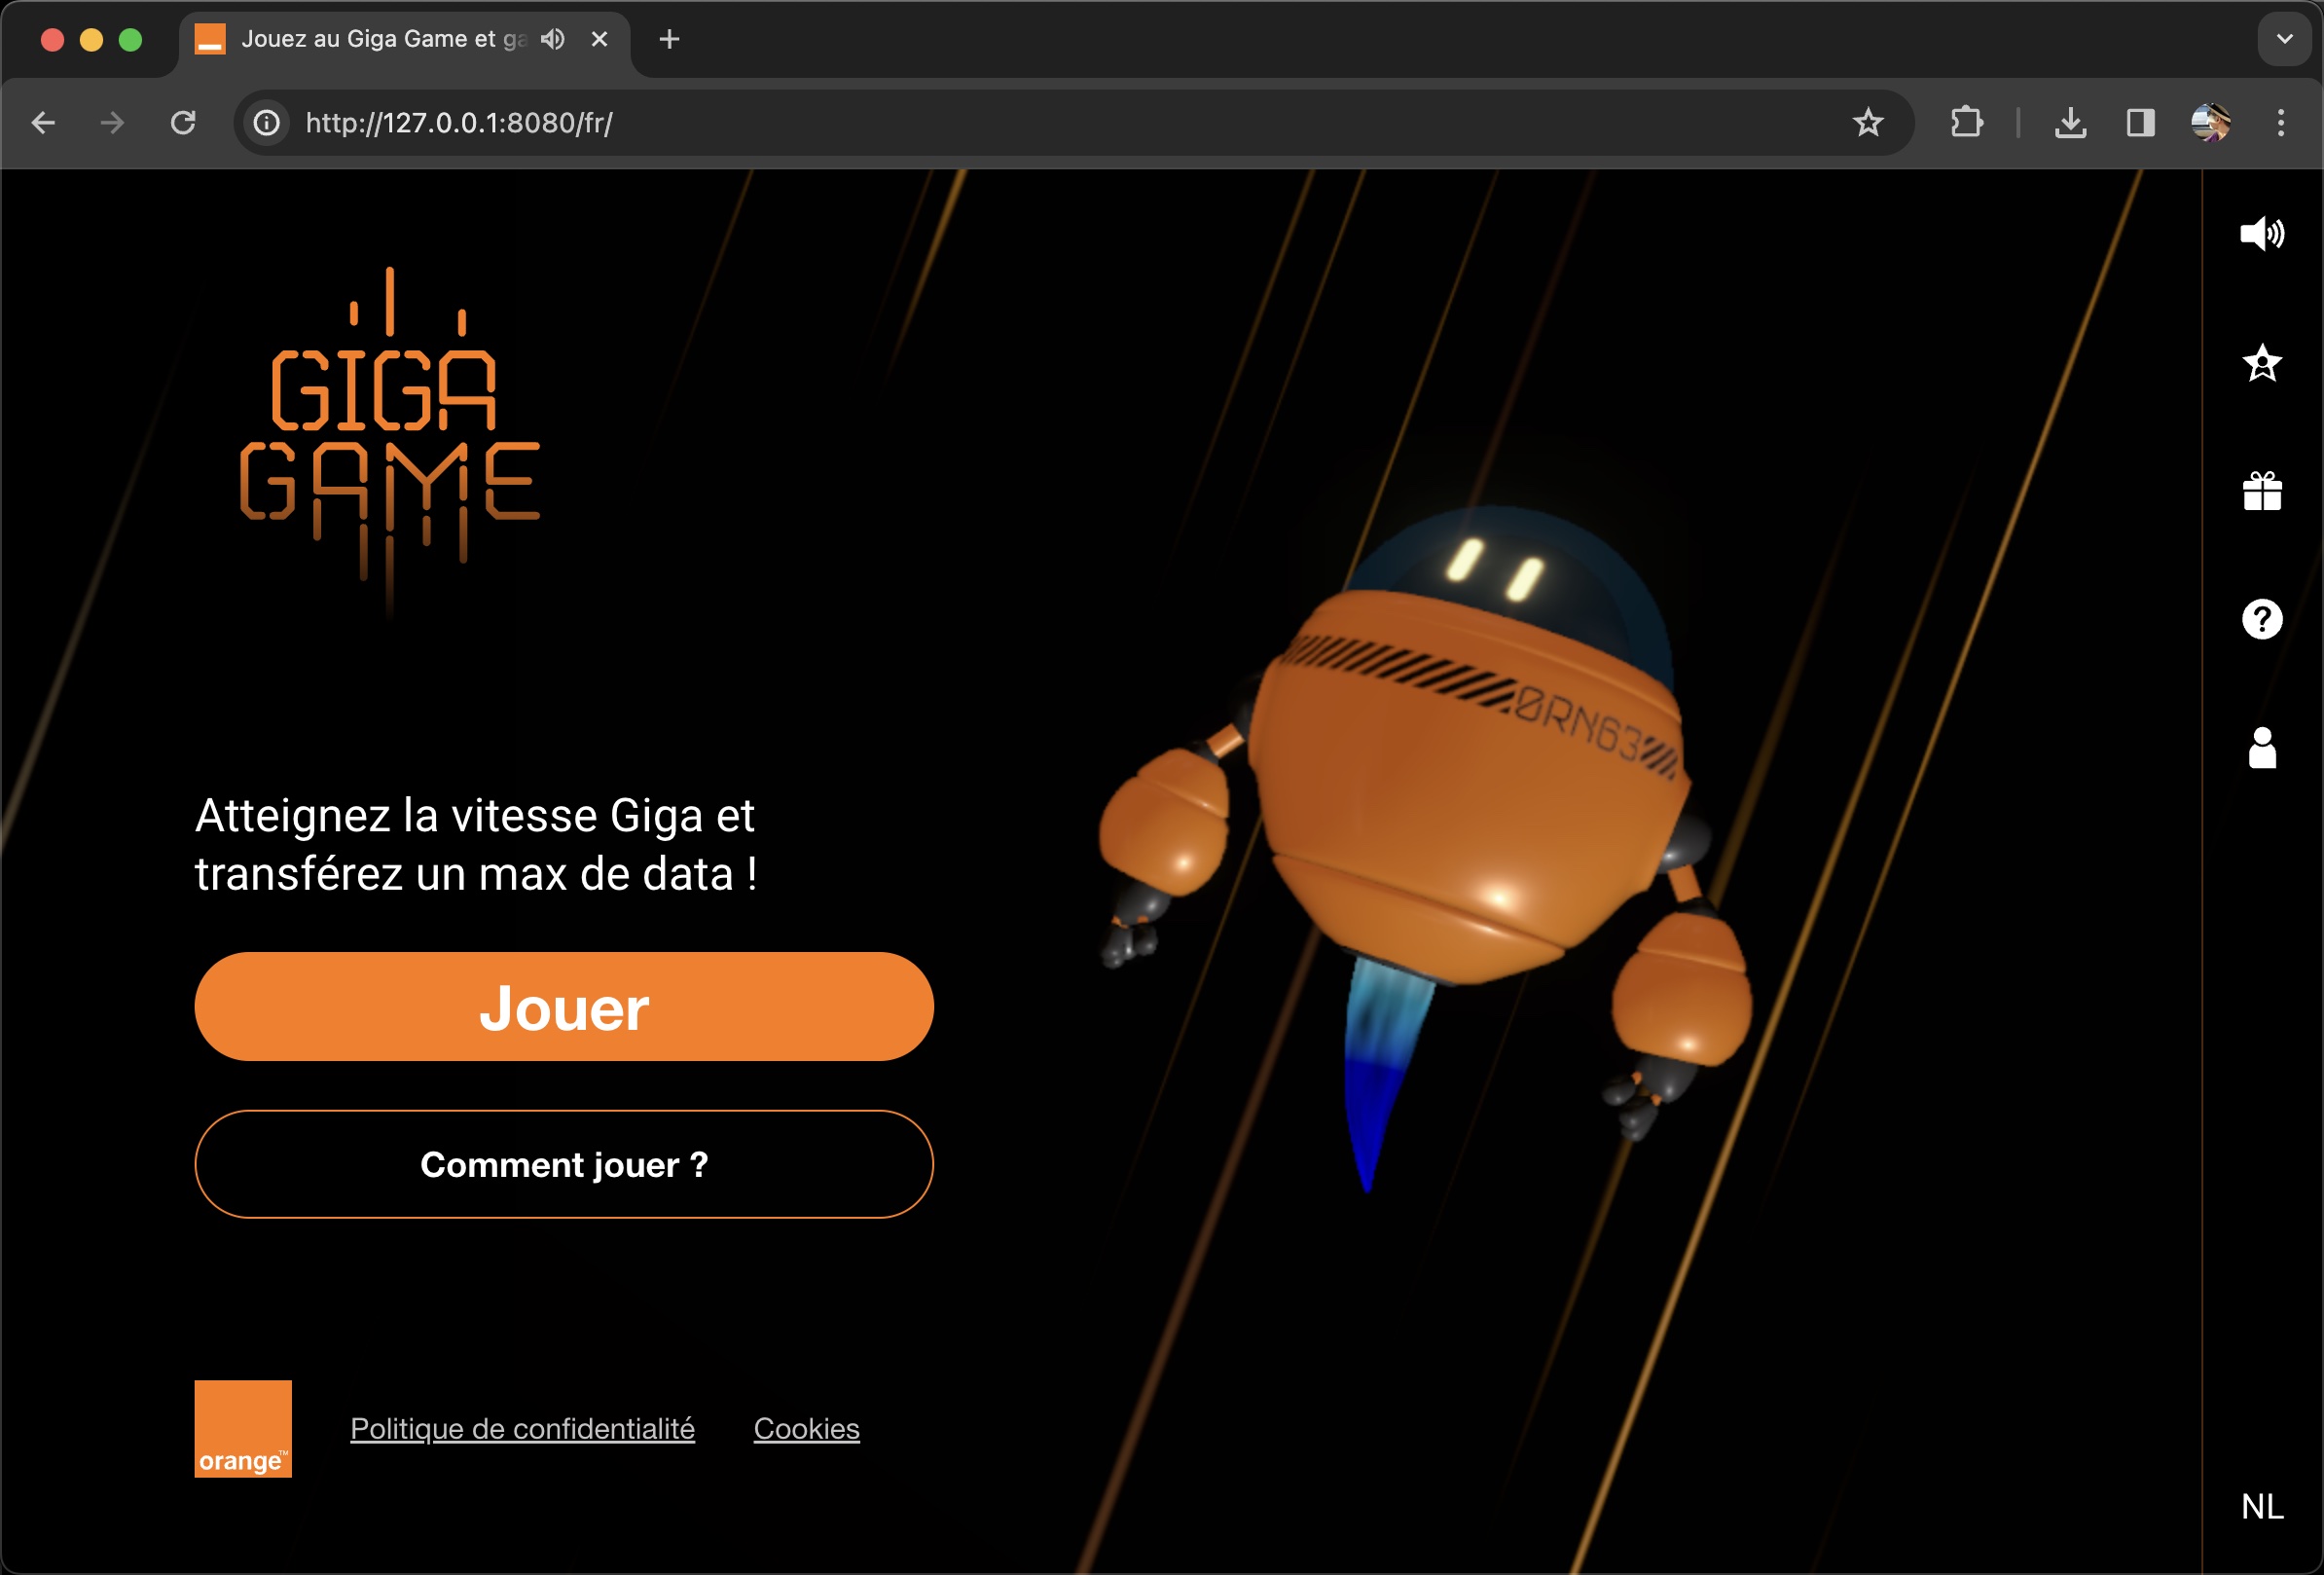Open browser downloads icon
The height and width of the screenshot is (1575, 2324).
tap(2070, 123)
